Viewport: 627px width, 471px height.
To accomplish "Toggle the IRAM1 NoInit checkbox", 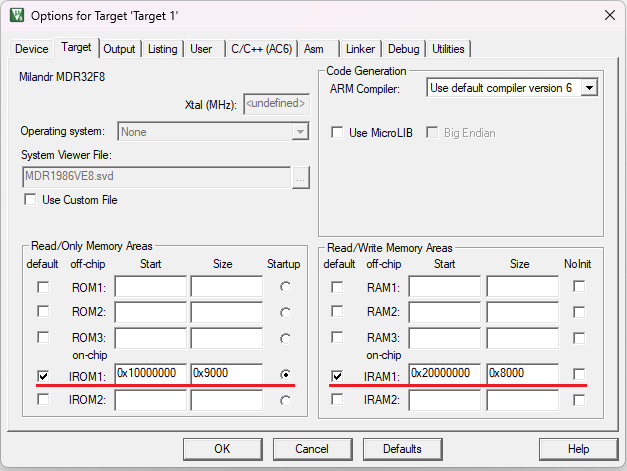I will 580,375.
